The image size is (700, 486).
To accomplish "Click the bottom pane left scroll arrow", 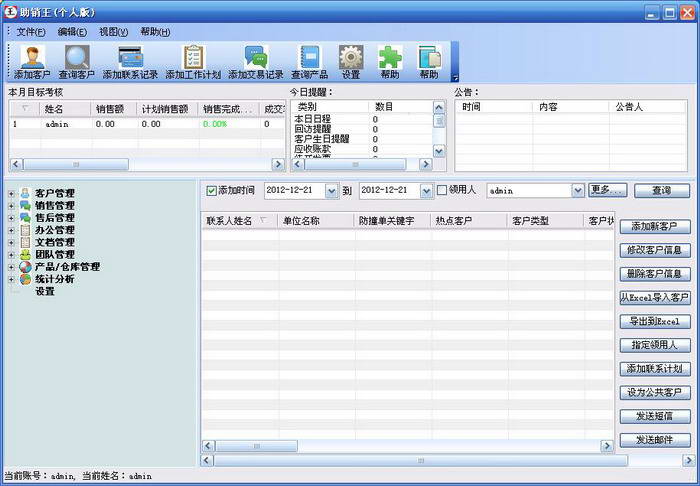I will [207, 460].
